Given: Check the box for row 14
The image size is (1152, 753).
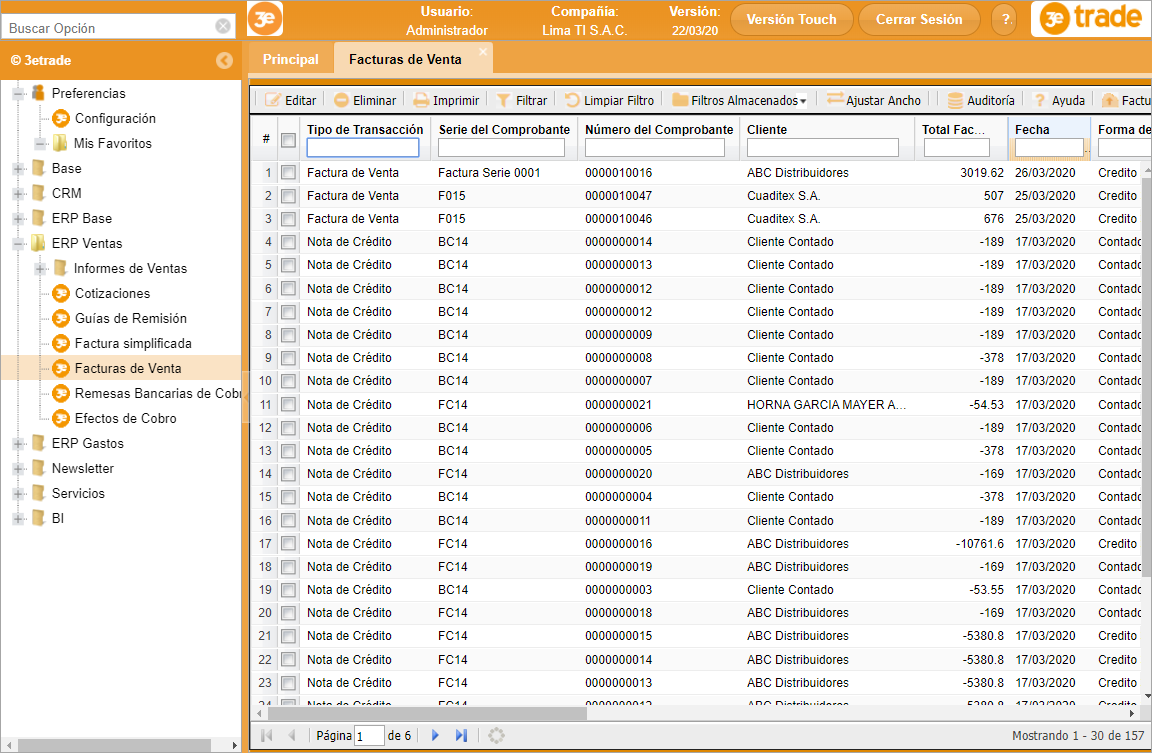Looking at the screenshot, I should pos(288,474).
